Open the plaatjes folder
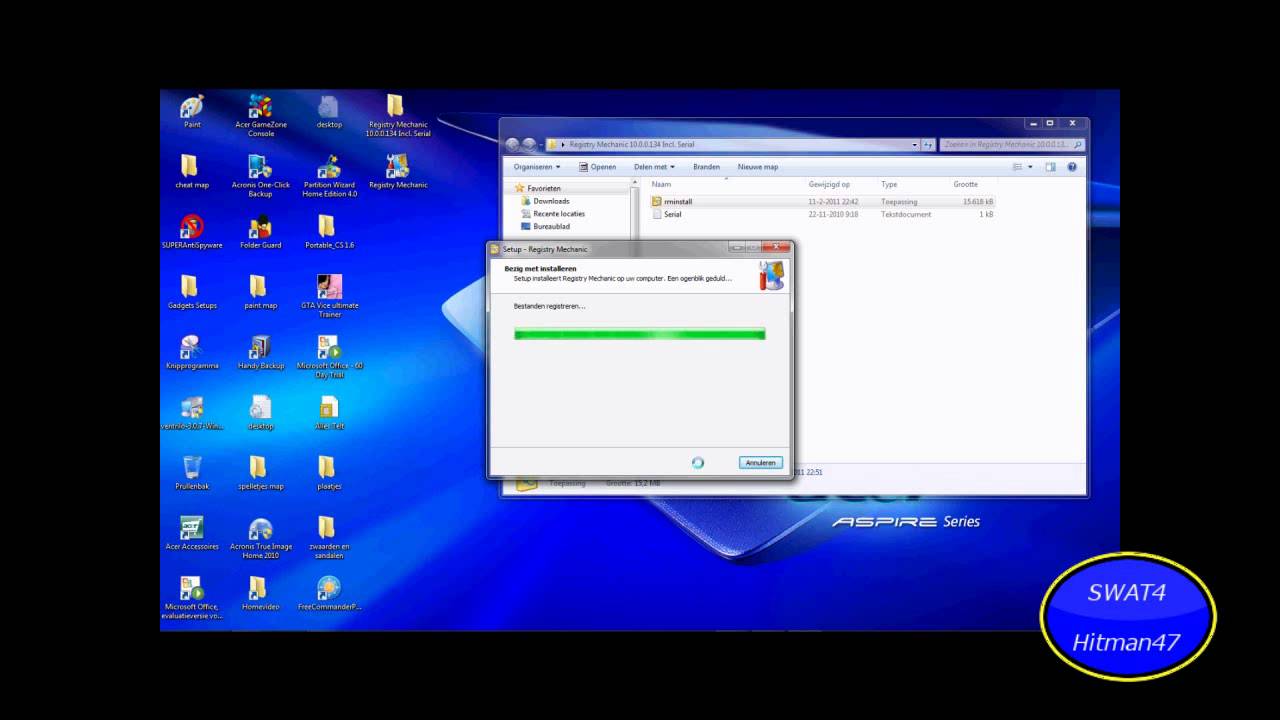The image size is (1280, 720). 329,472
